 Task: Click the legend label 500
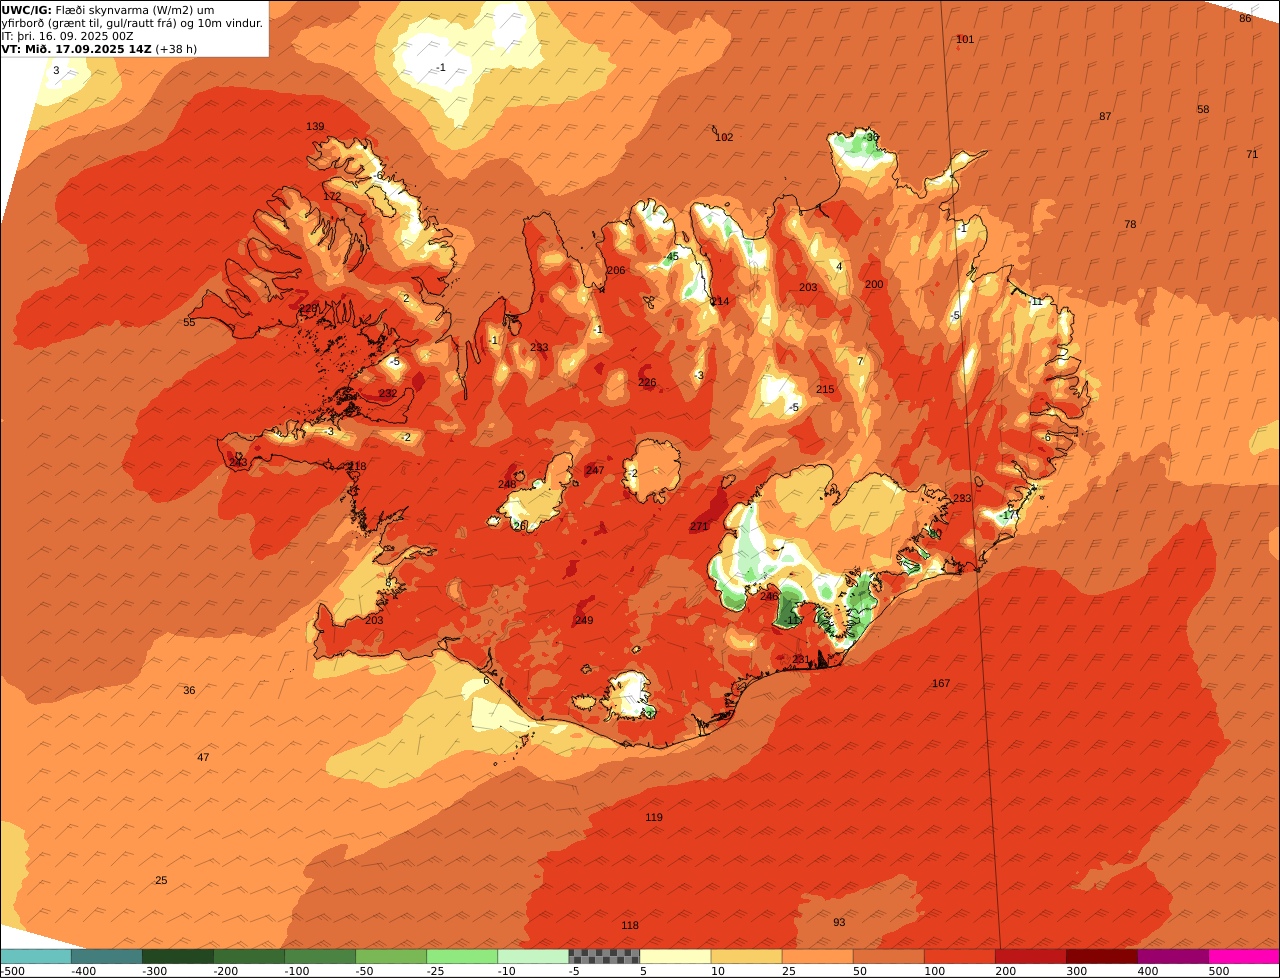[1218, 971]
